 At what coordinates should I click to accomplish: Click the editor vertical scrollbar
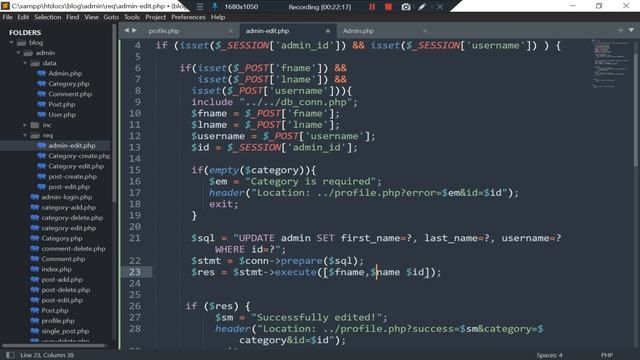point(636,110)
